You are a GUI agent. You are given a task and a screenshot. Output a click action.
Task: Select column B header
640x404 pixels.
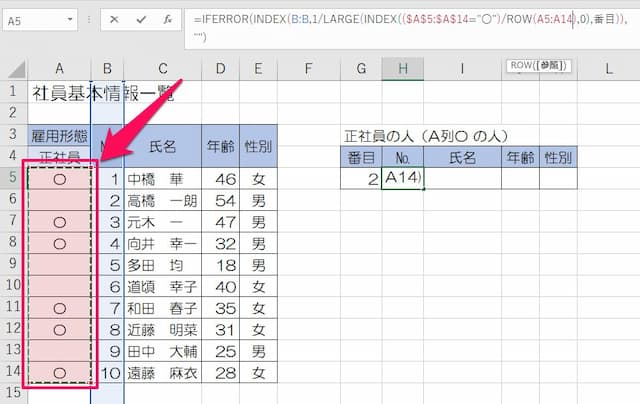coord(107,69)
